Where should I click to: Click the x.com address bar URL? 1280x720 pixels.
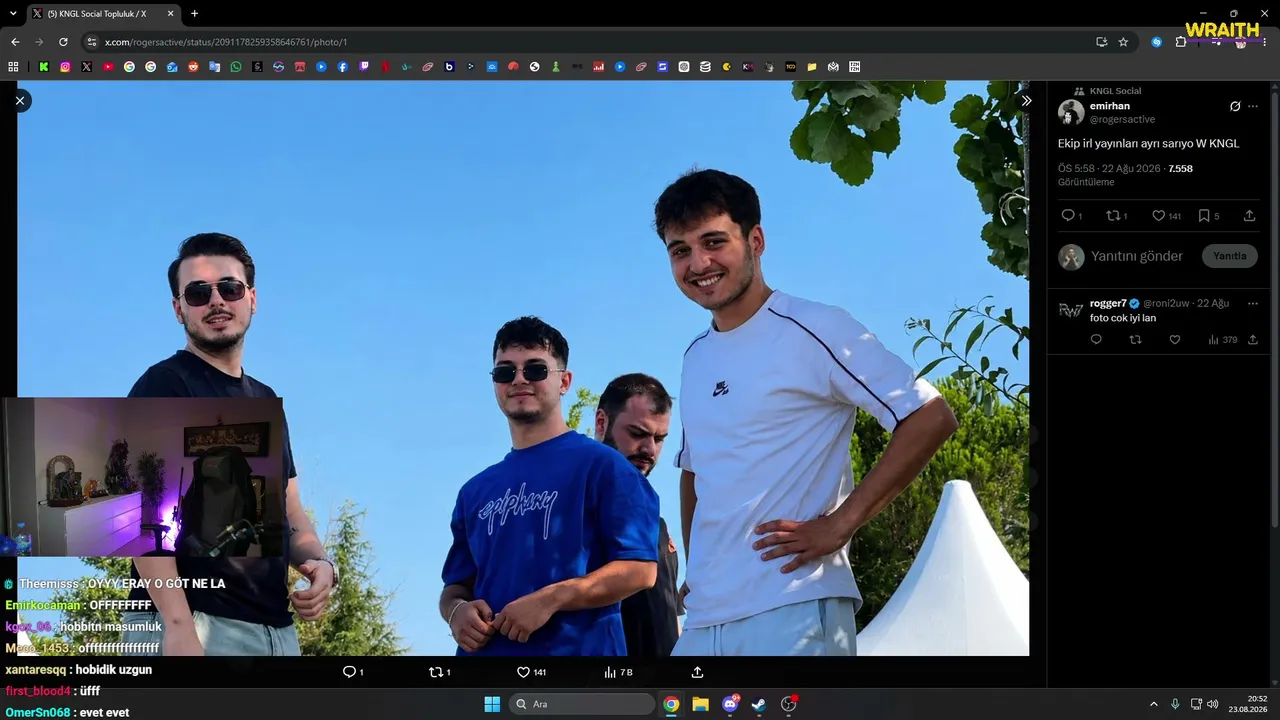[226, 42]
